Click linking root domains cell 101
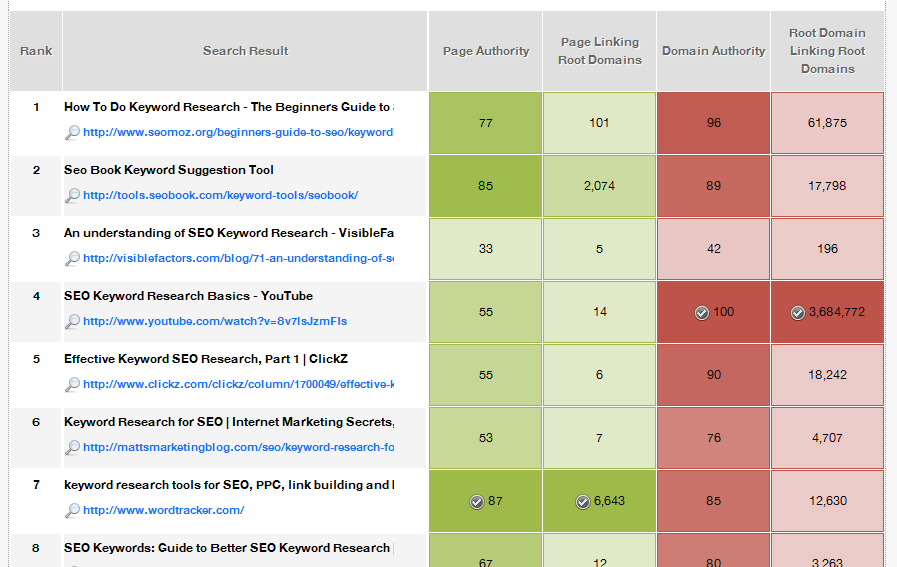The height and width of the screenshot is (567, 897). point(600,123)
